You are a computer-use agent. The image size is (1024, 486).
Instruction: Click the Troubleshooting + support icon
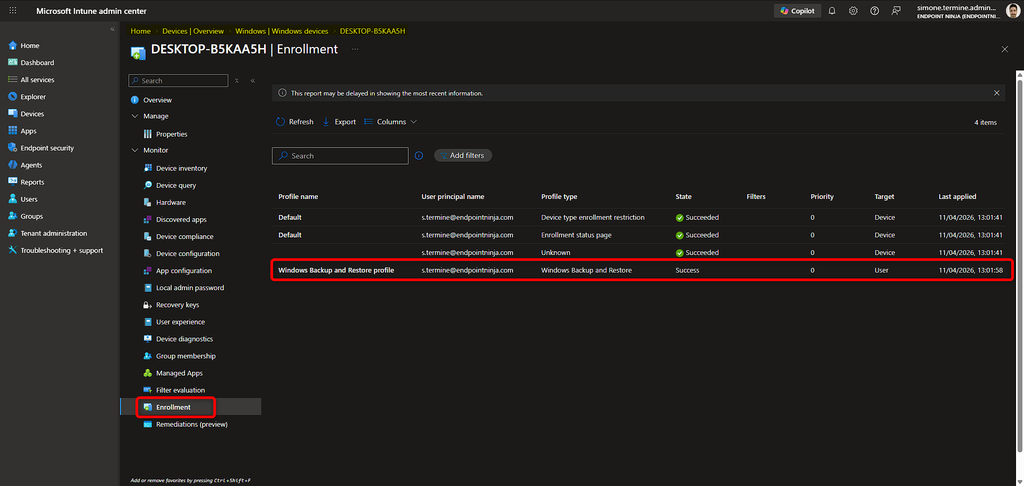click(x=12, y=250)
